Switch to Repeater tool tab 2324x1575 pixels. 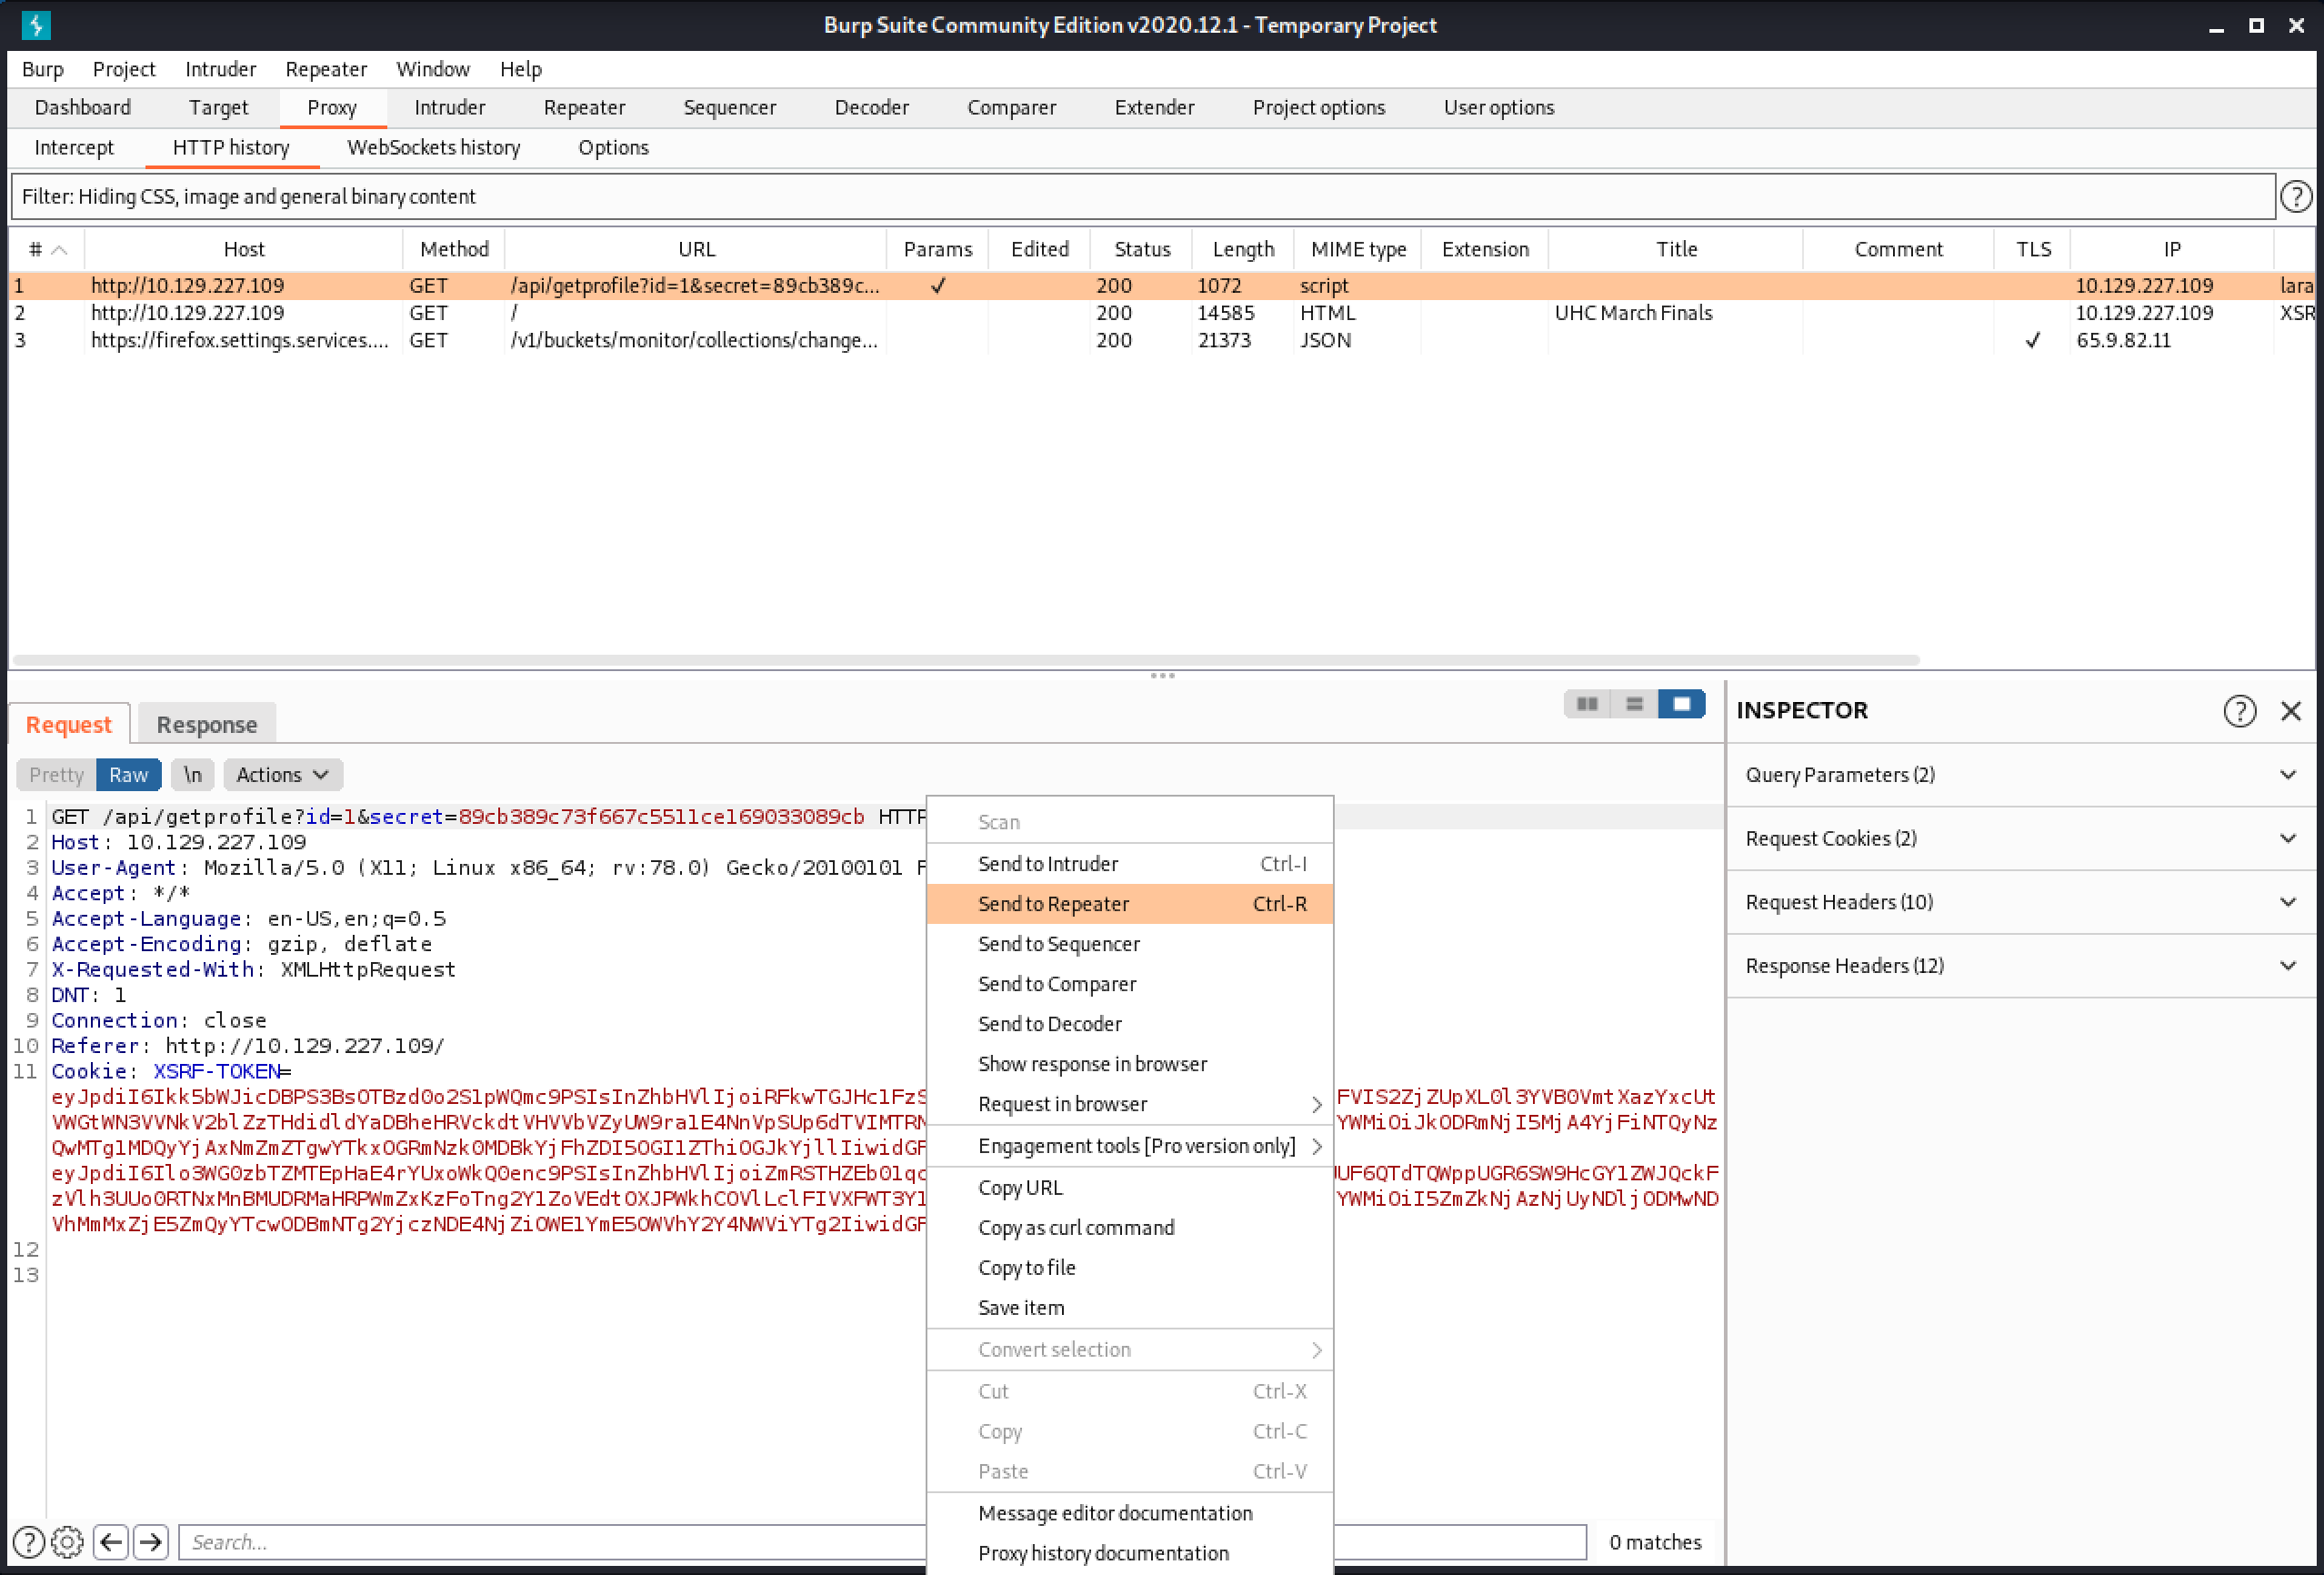point(584,107)
